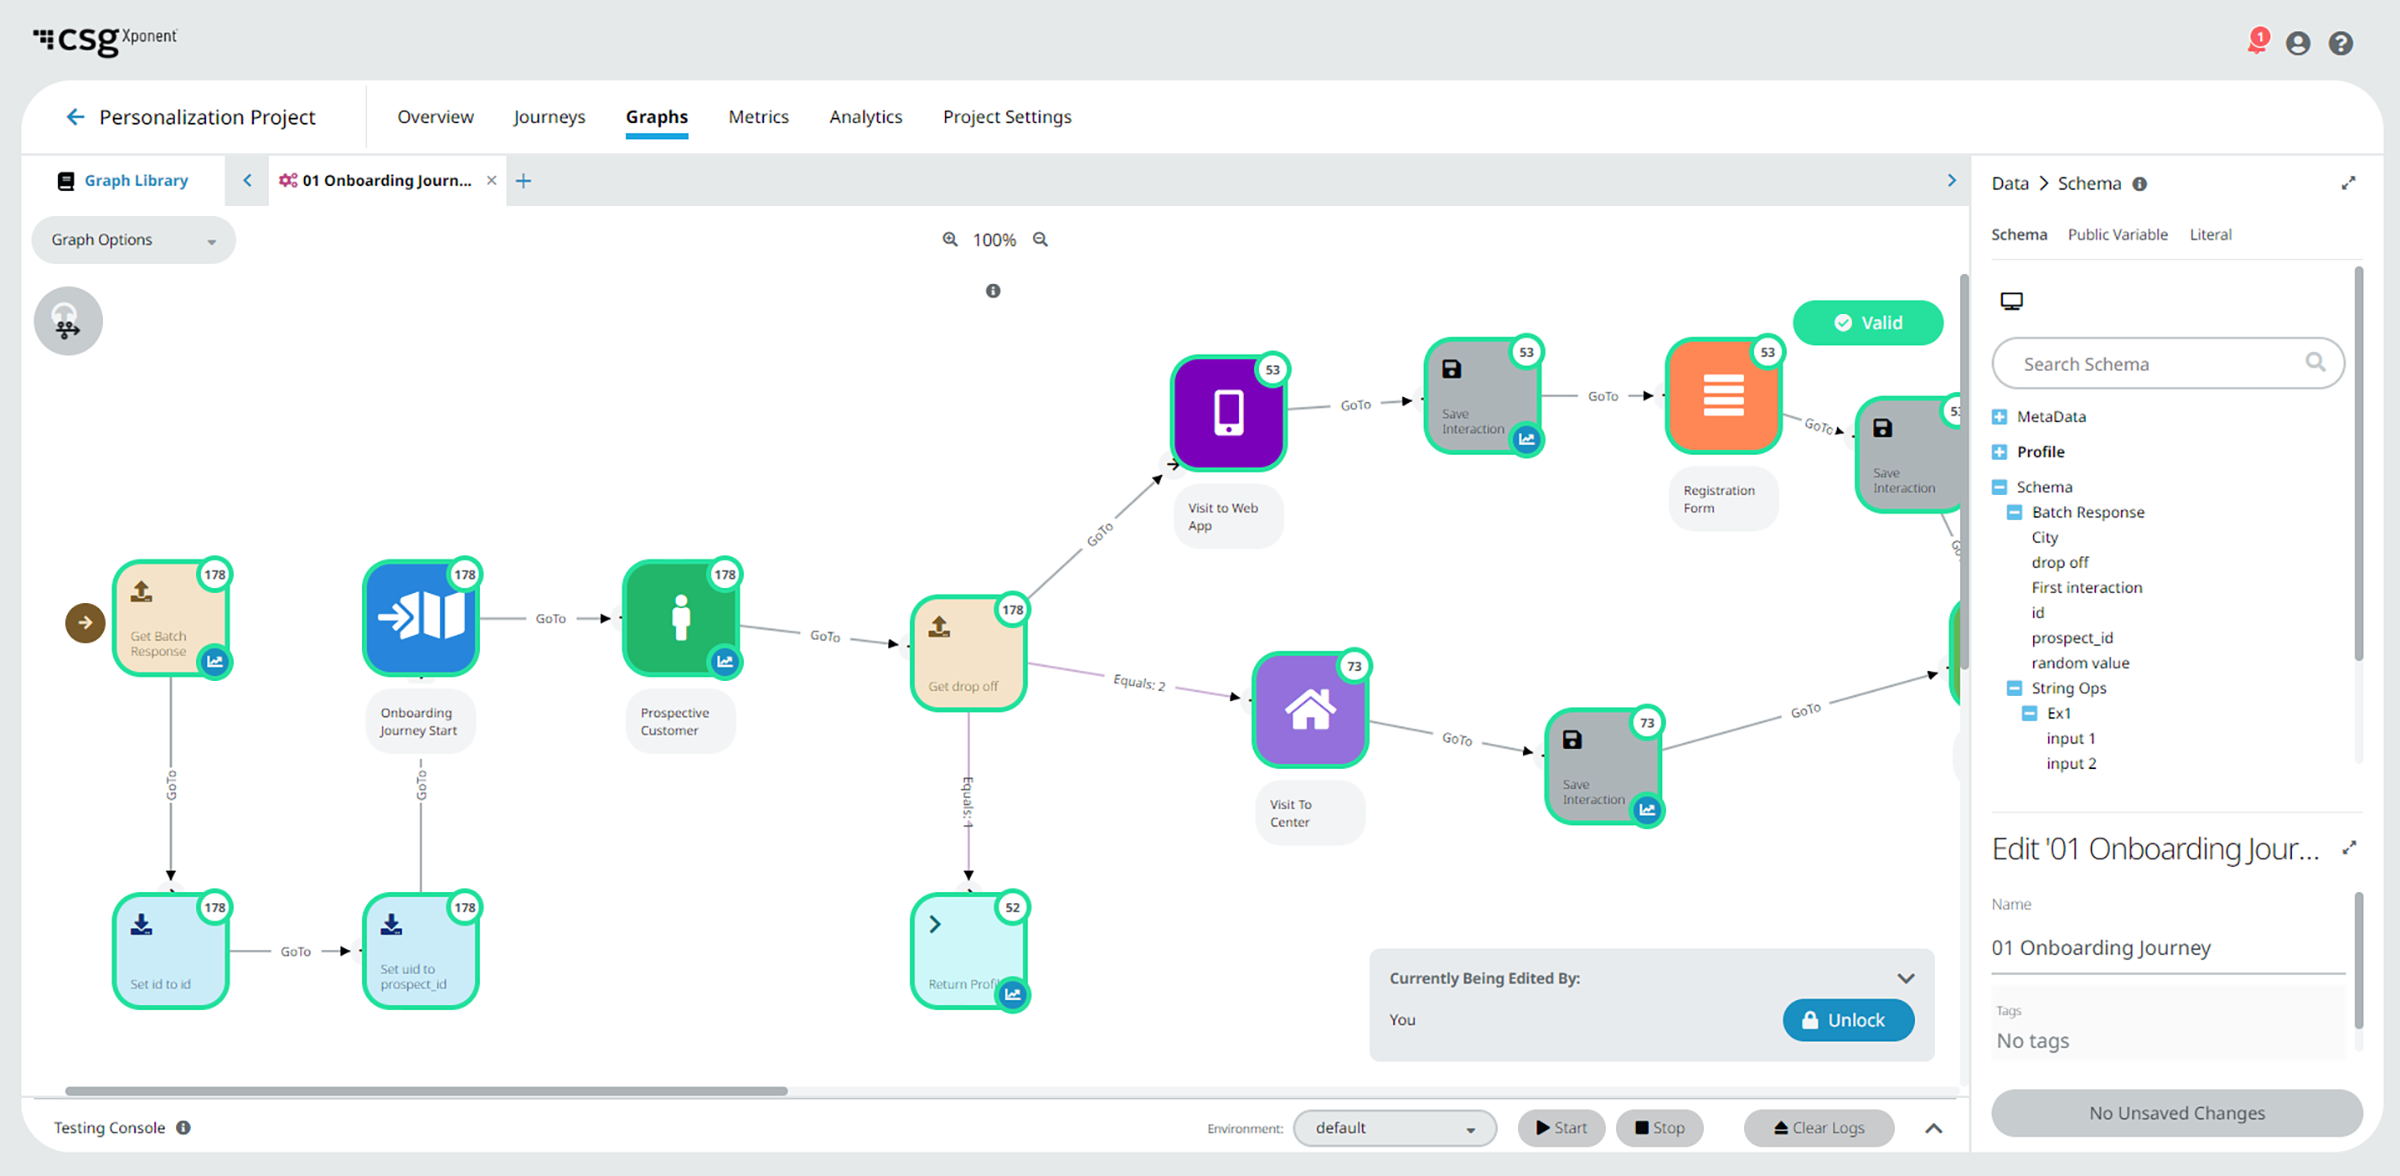
Task: Select the Onboarding Journey Start node
Action: click(420, 617)
